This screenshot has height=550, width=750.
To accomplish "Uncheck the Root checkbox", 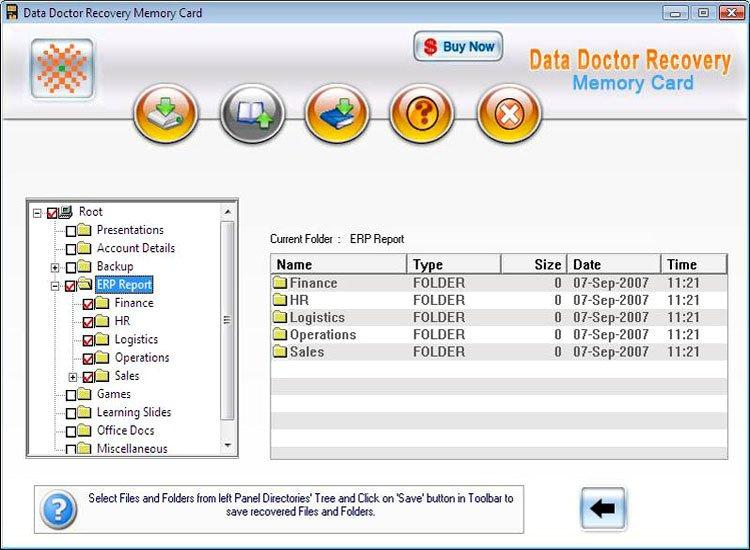I will (x=52, y=213).
